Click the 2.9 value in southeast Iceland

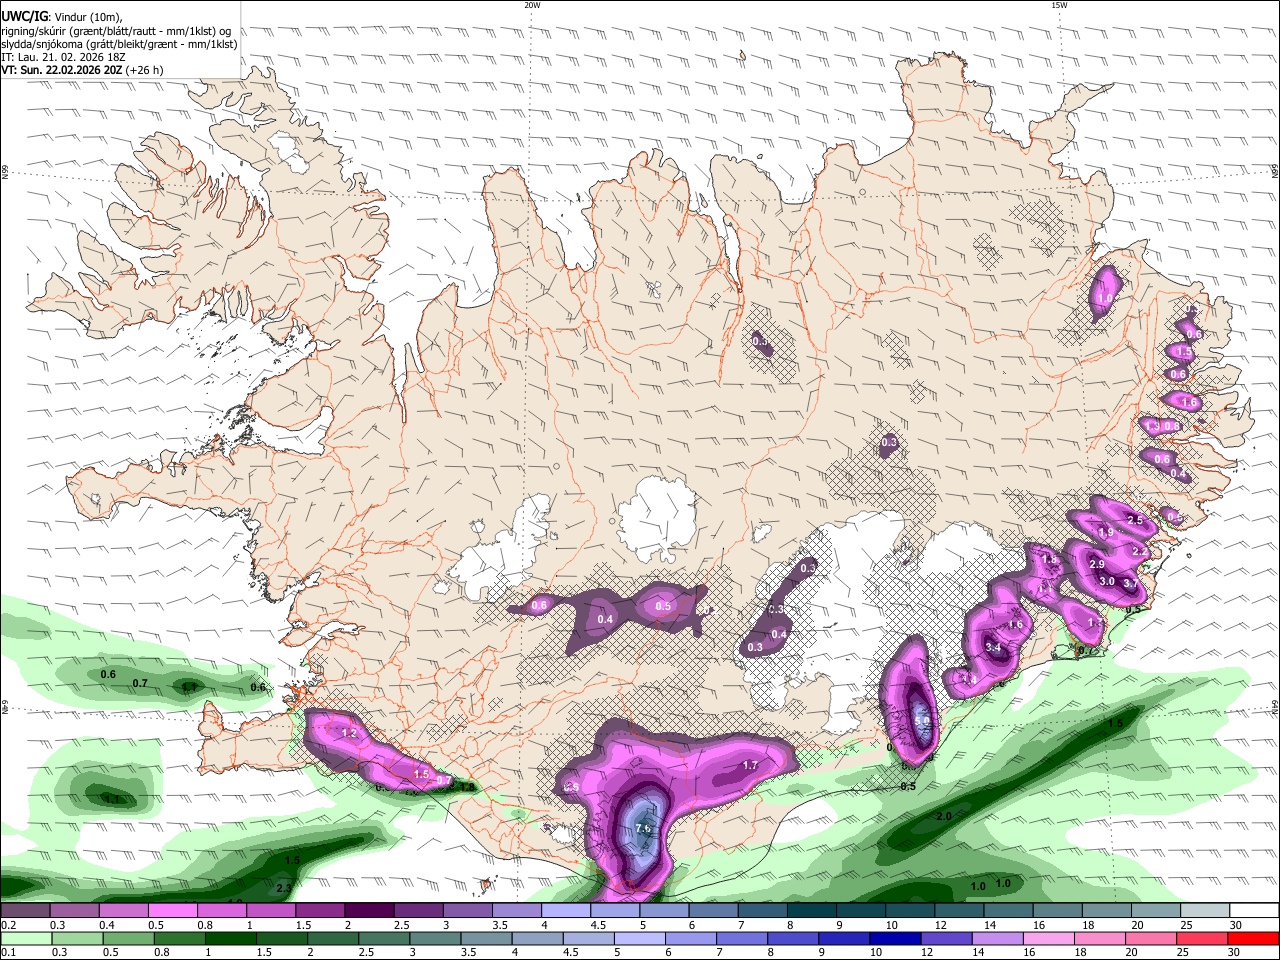(1097, 565)
